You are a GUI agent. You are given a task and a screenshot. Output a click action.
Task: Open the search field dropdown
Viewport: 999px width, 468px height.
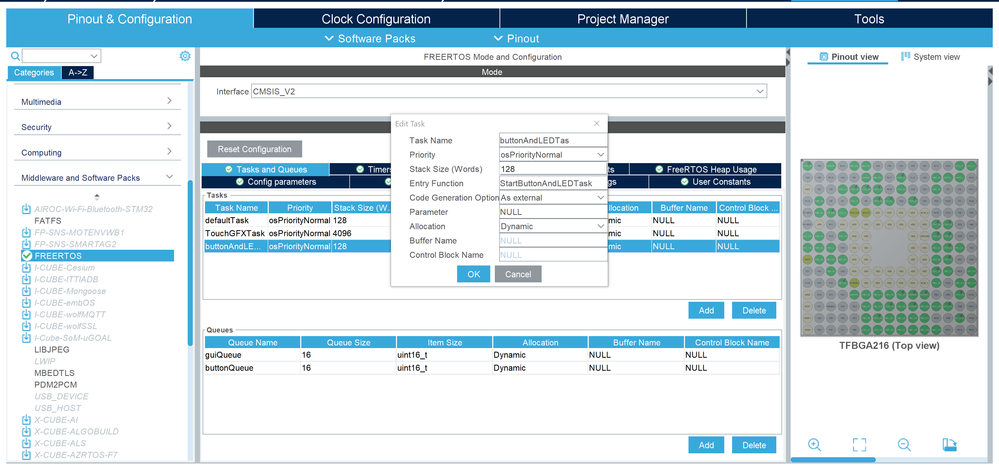tap(94, 56)
